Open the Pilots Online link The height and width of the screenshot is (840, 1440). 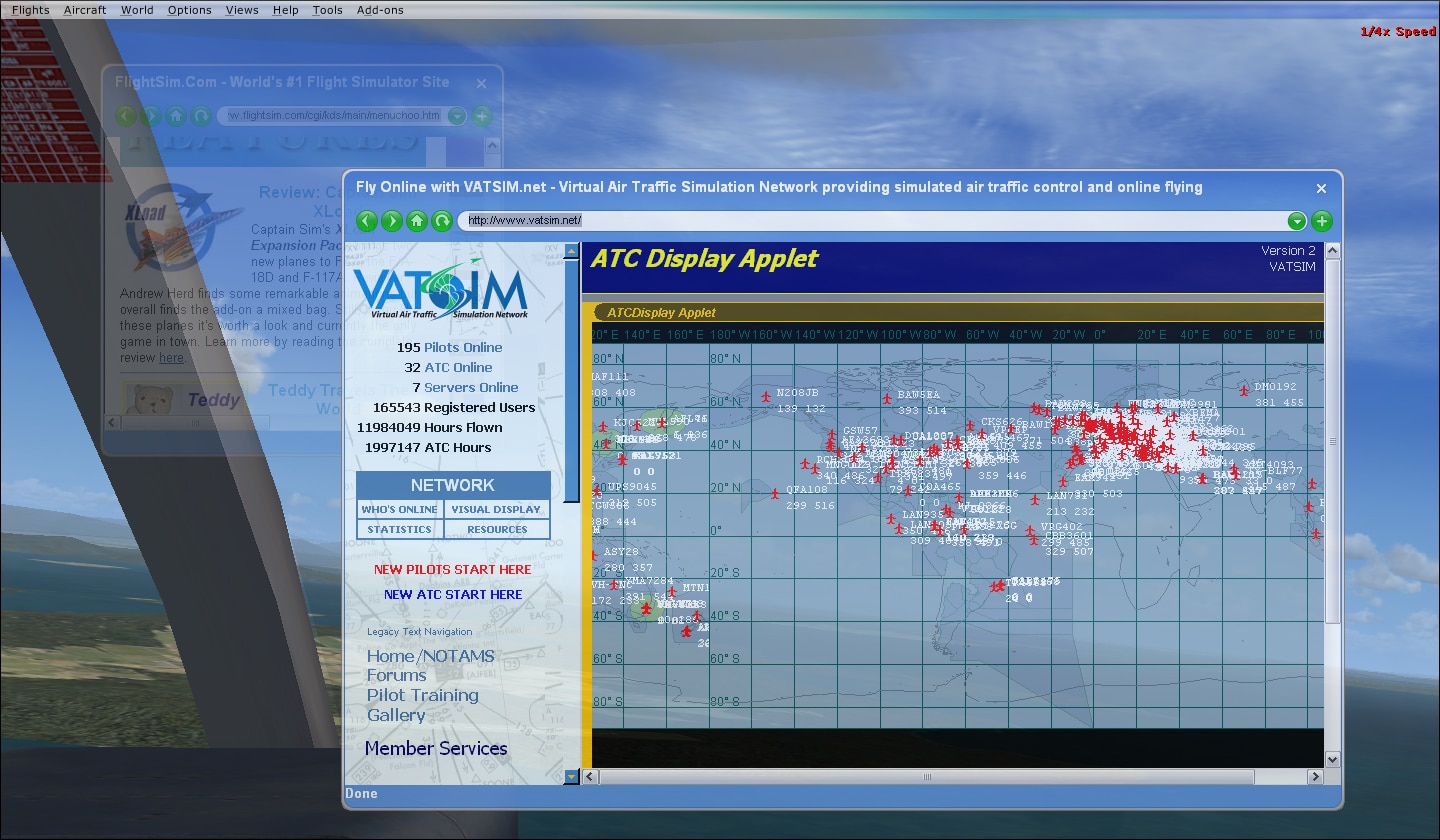click(463, 348)
